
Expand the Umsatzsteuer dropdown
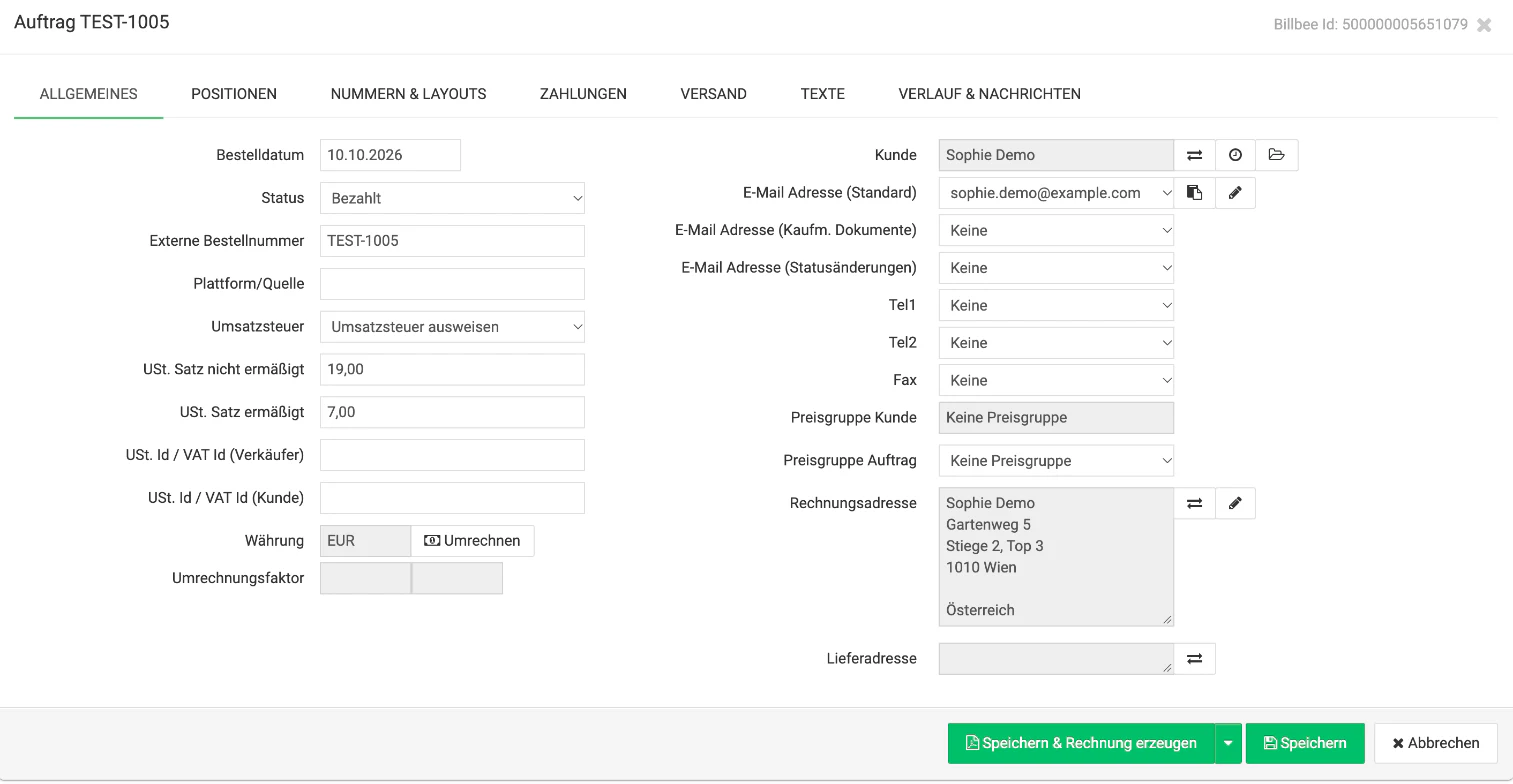[452, 327]
